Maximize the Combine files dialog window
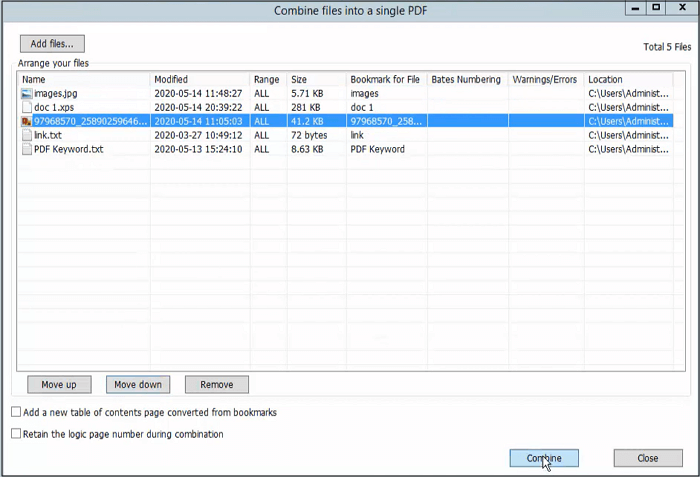This screenshot has height=477, width=700. tap(656, 8)
